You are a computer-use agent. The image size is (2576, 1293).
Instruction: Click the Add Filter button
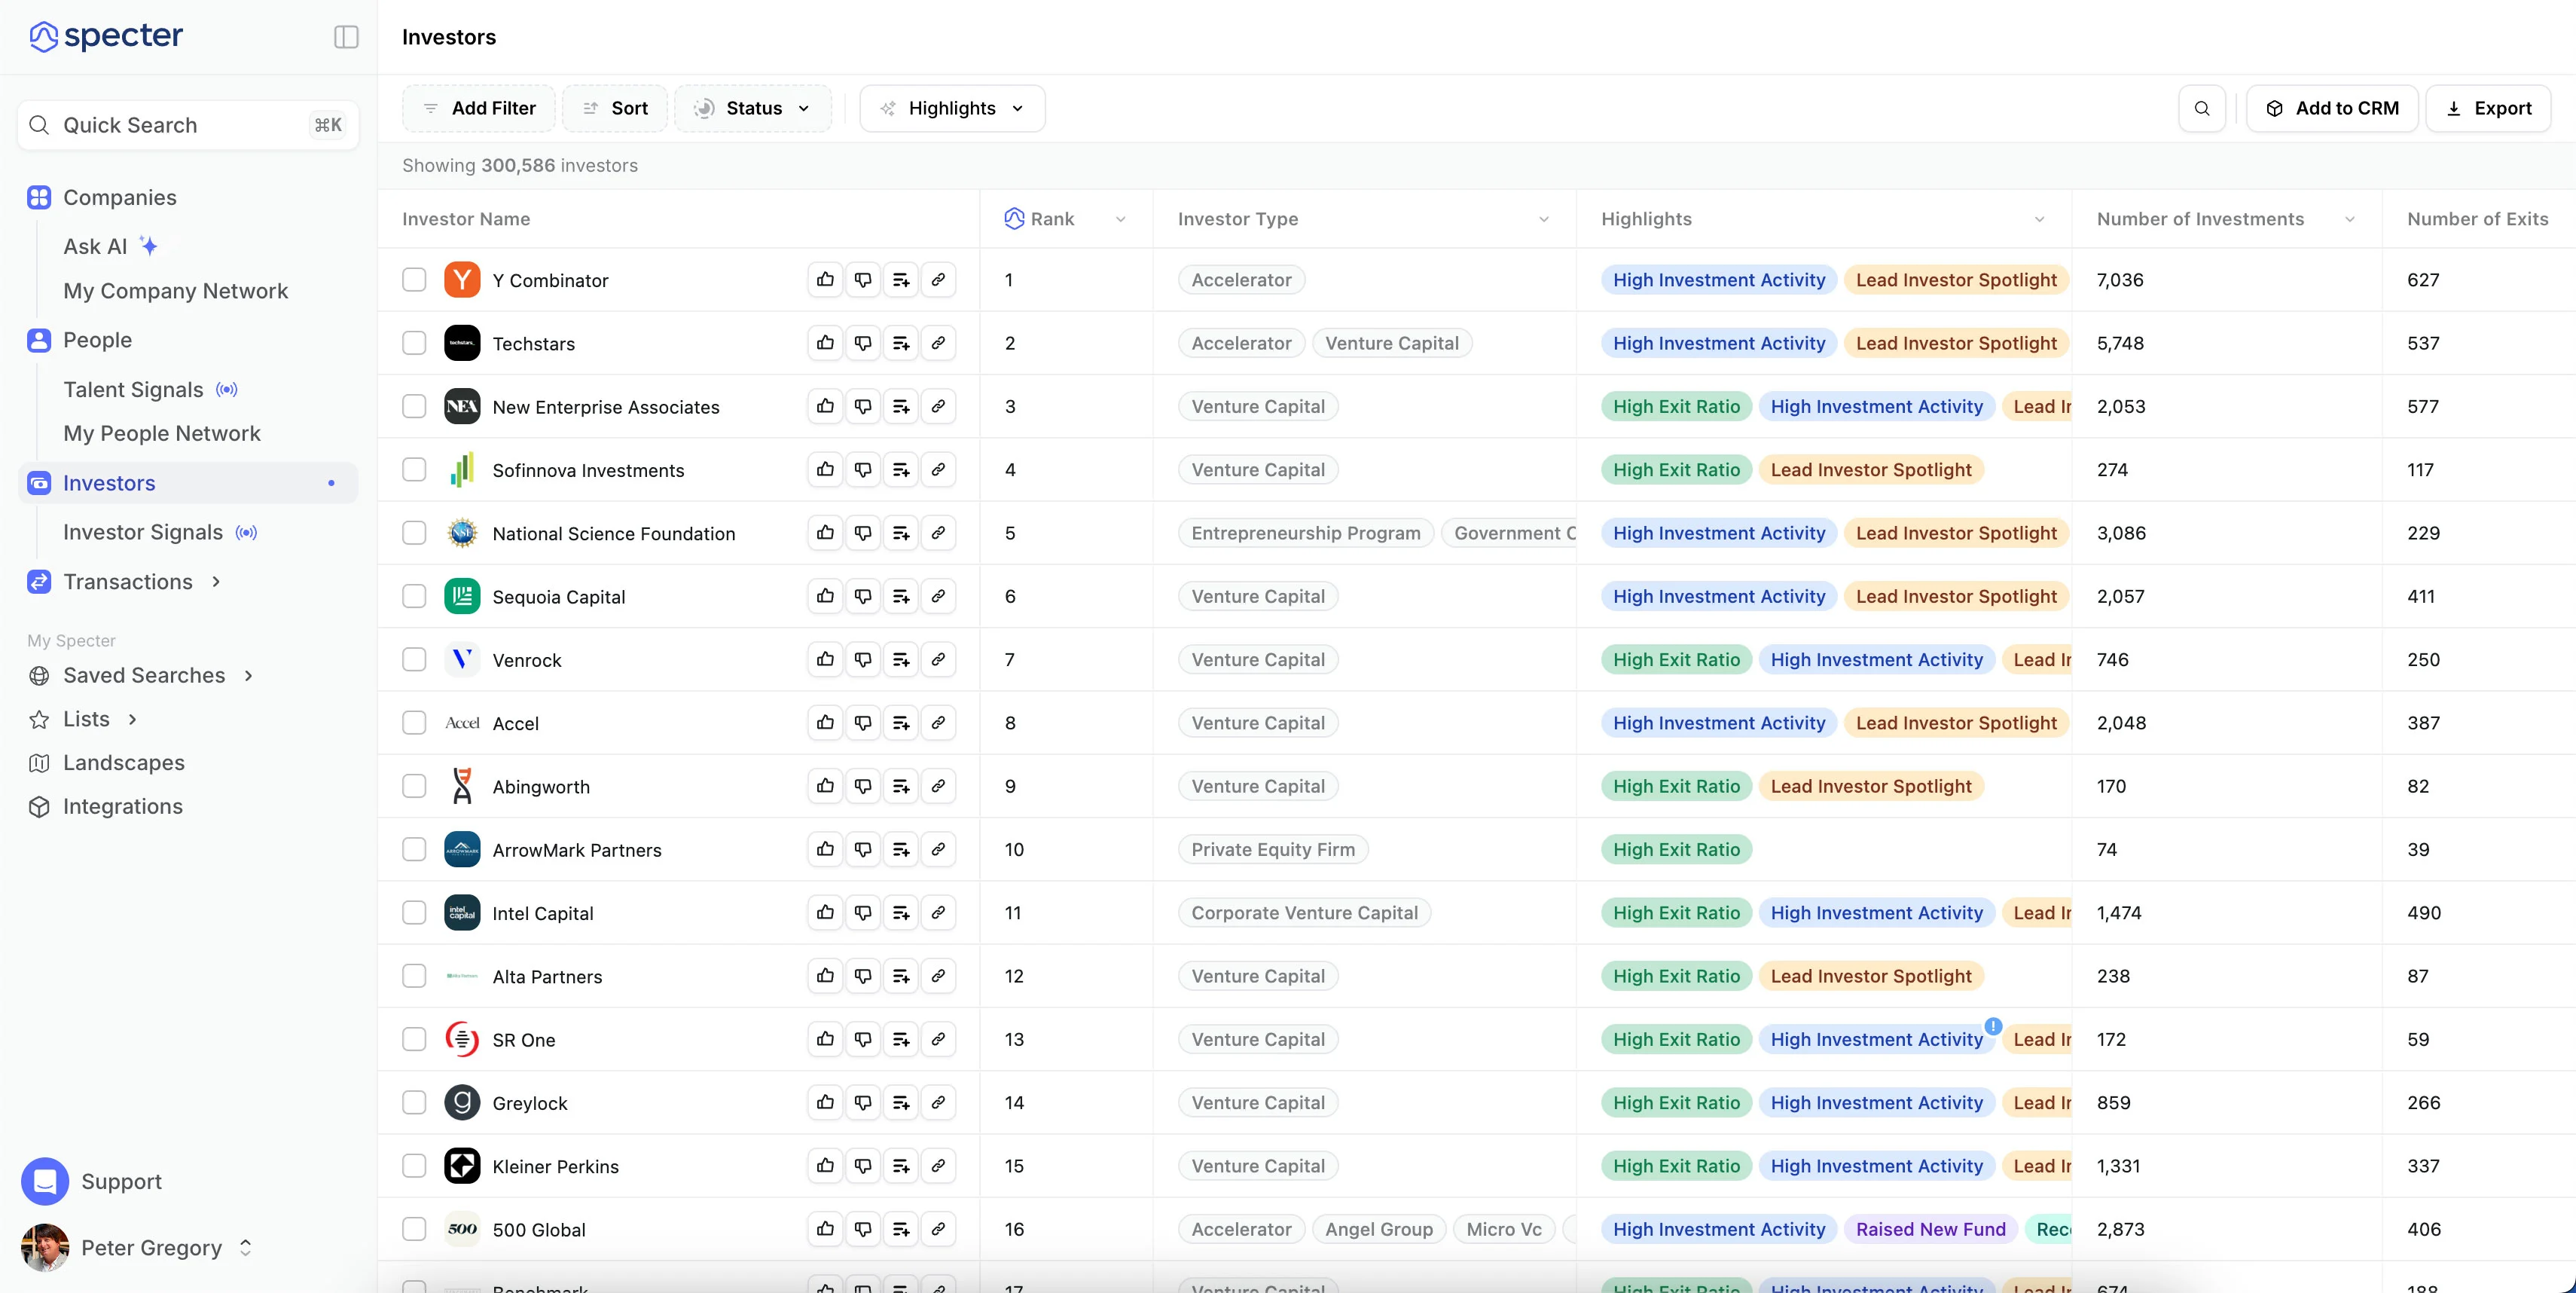[x=479, y=108]
